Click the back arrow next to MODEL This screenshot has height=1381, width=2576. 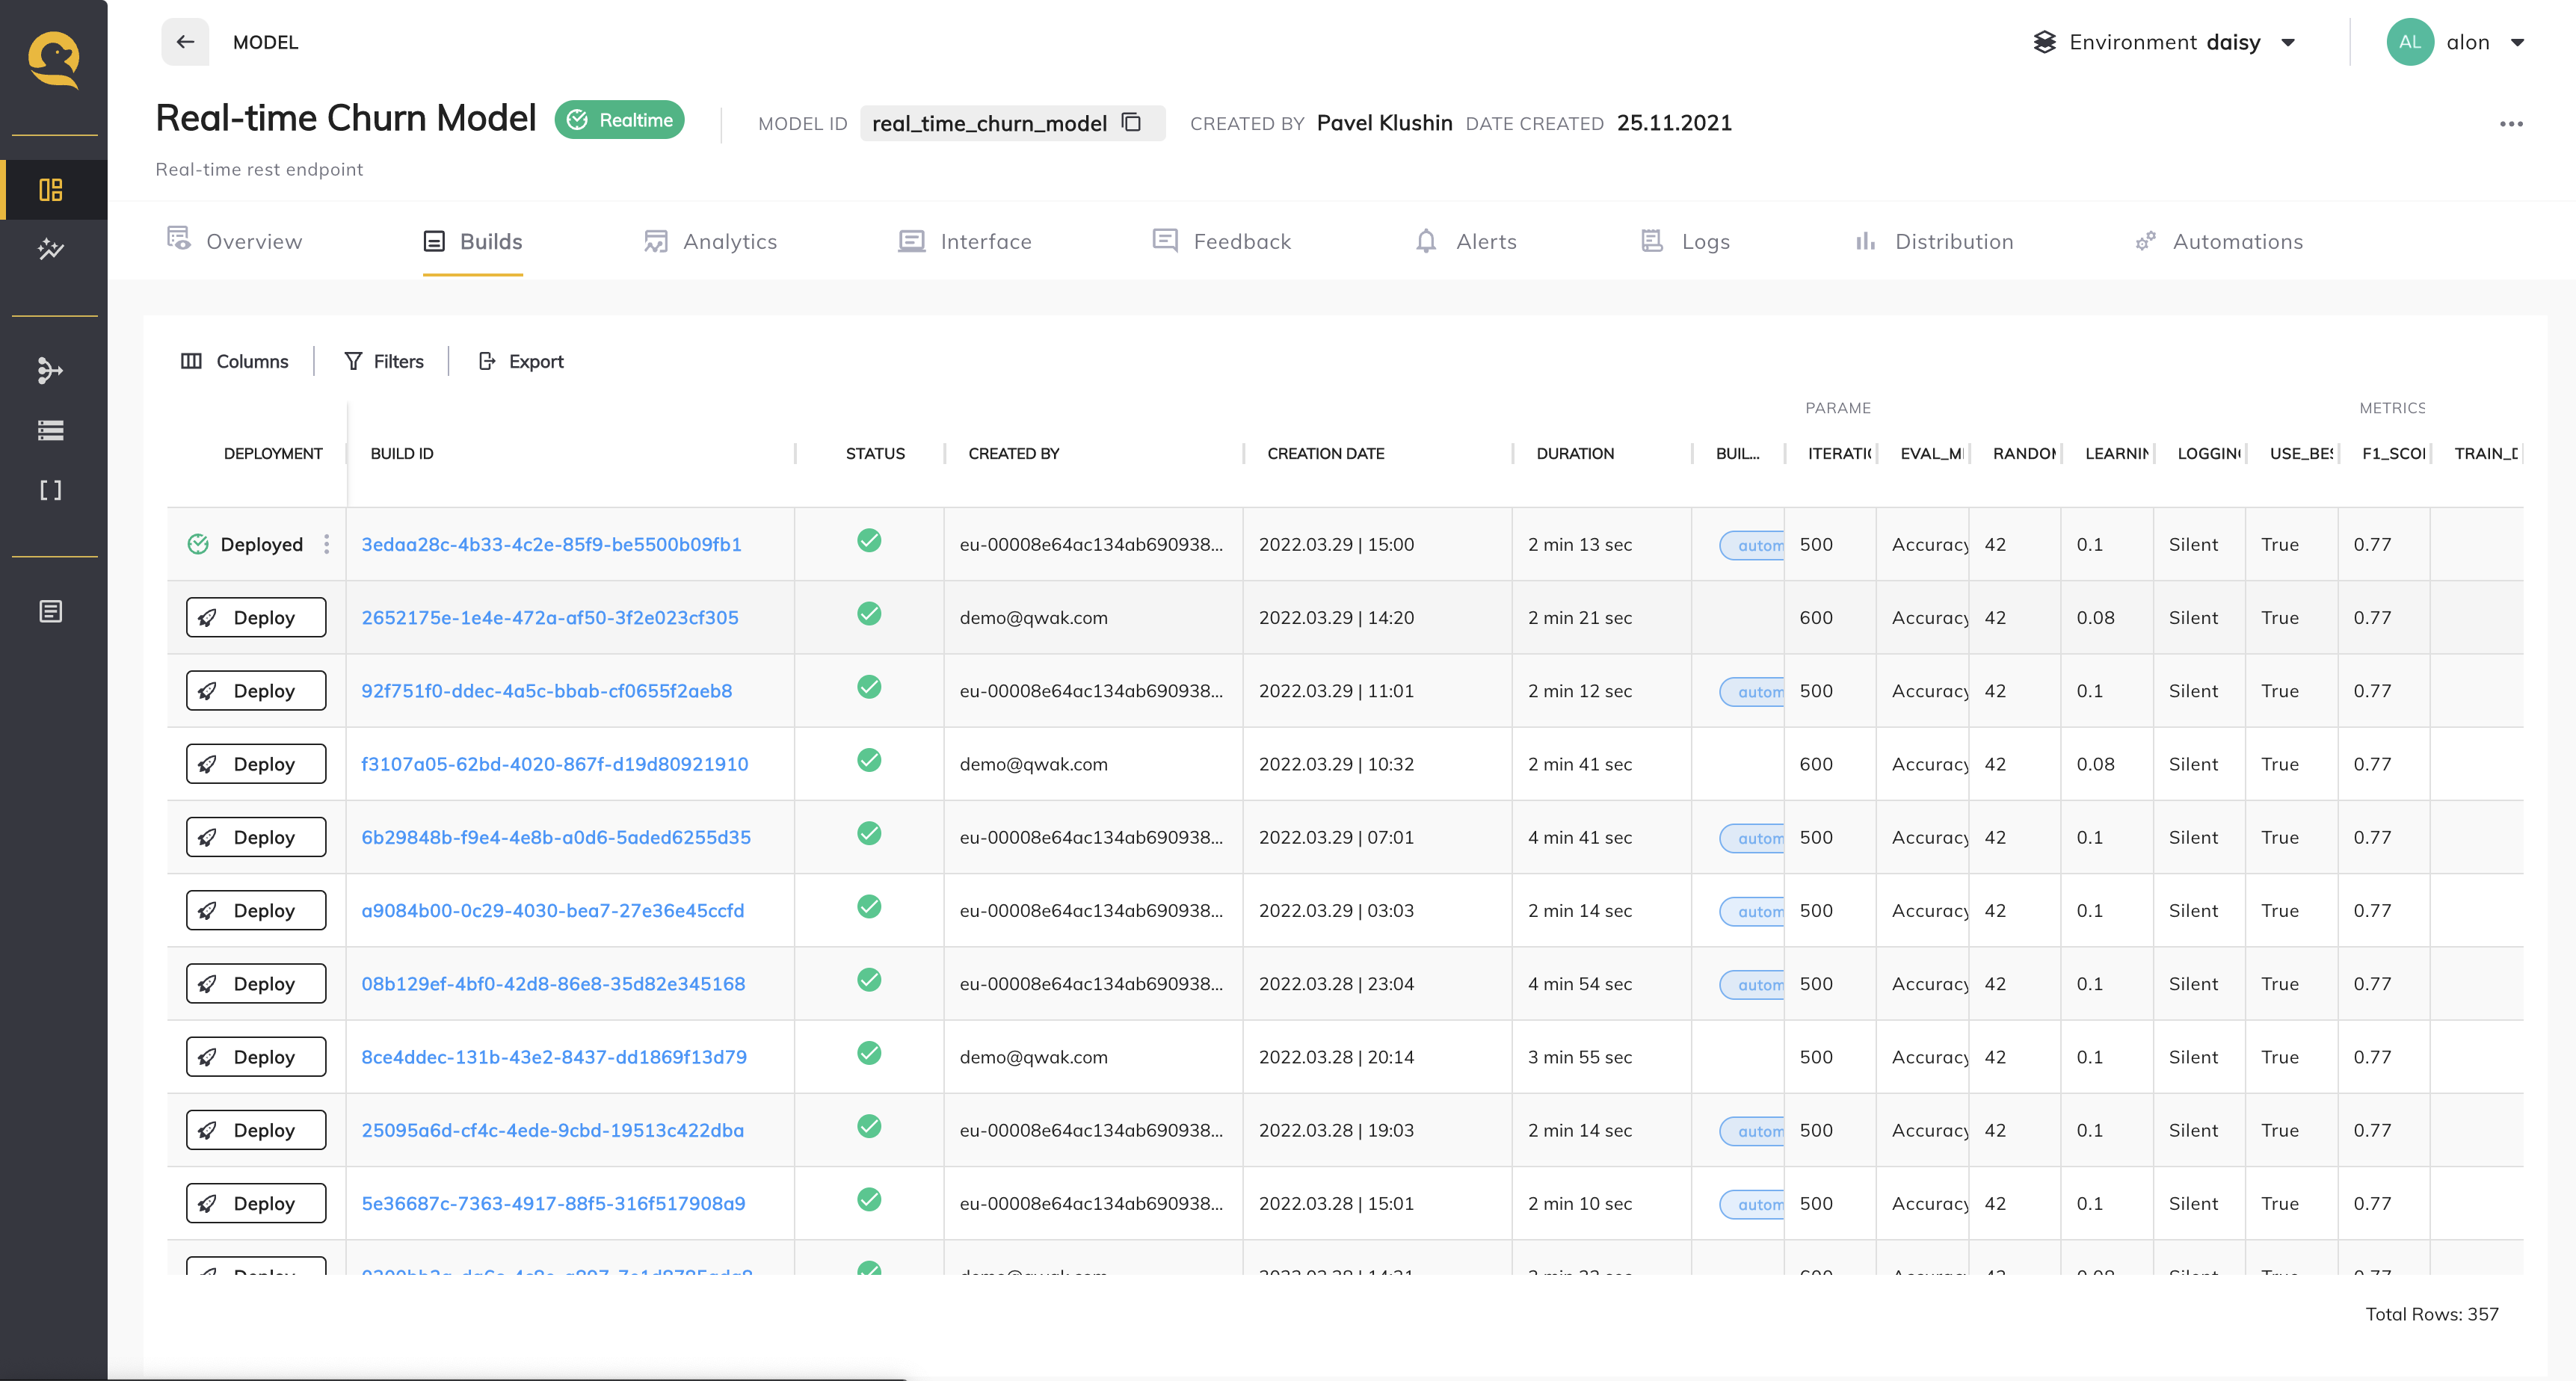tap(185, 42)
